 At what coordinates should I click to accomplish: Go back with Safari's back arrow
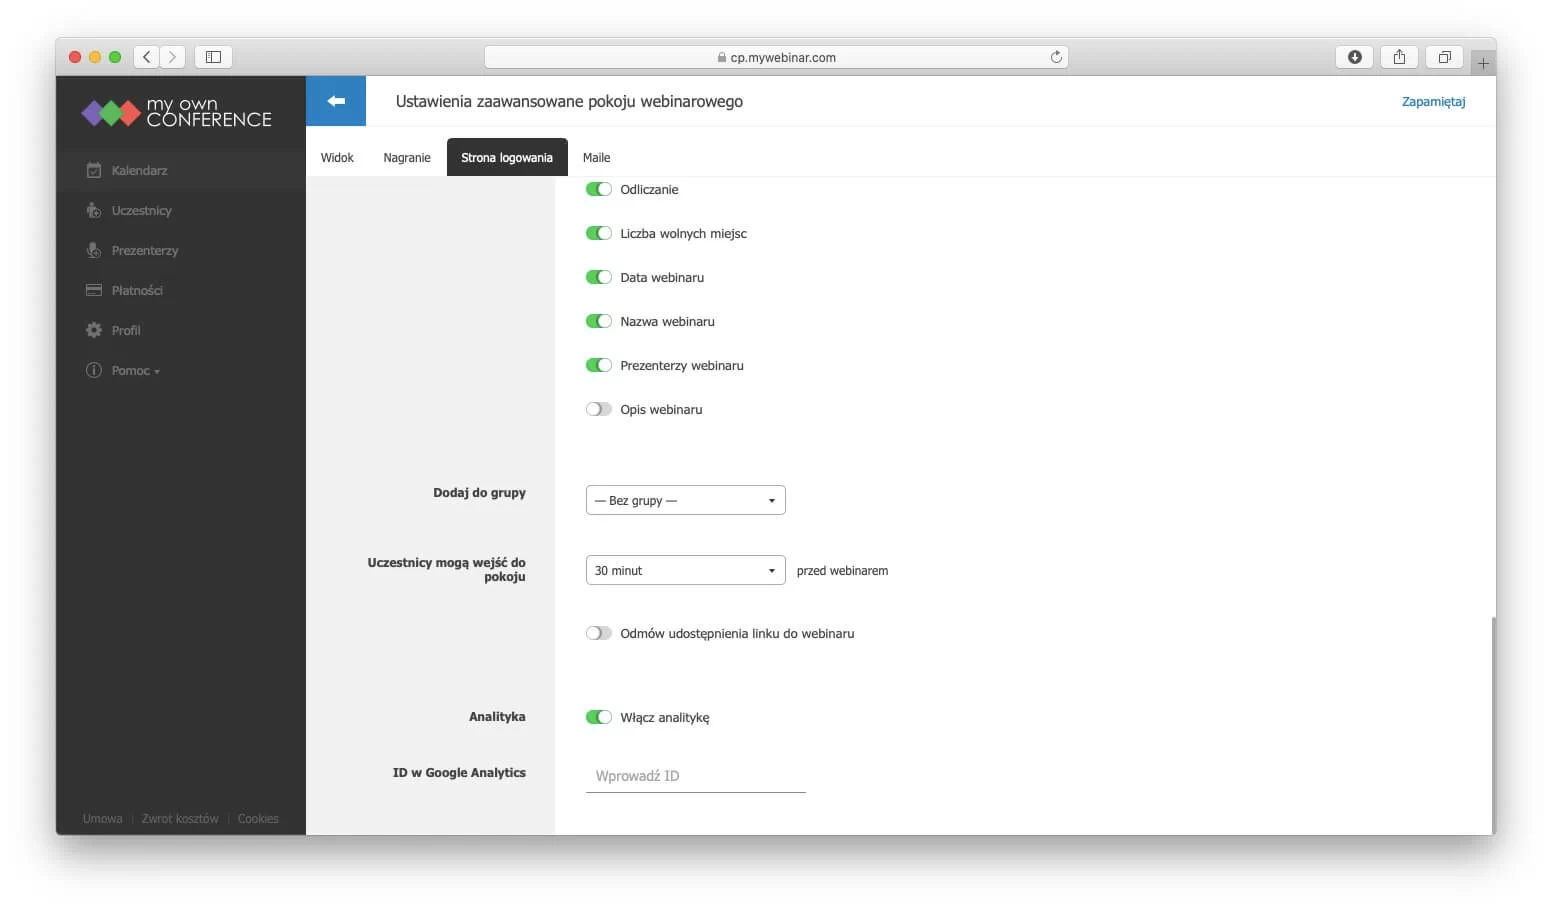(x=147, y=57)
